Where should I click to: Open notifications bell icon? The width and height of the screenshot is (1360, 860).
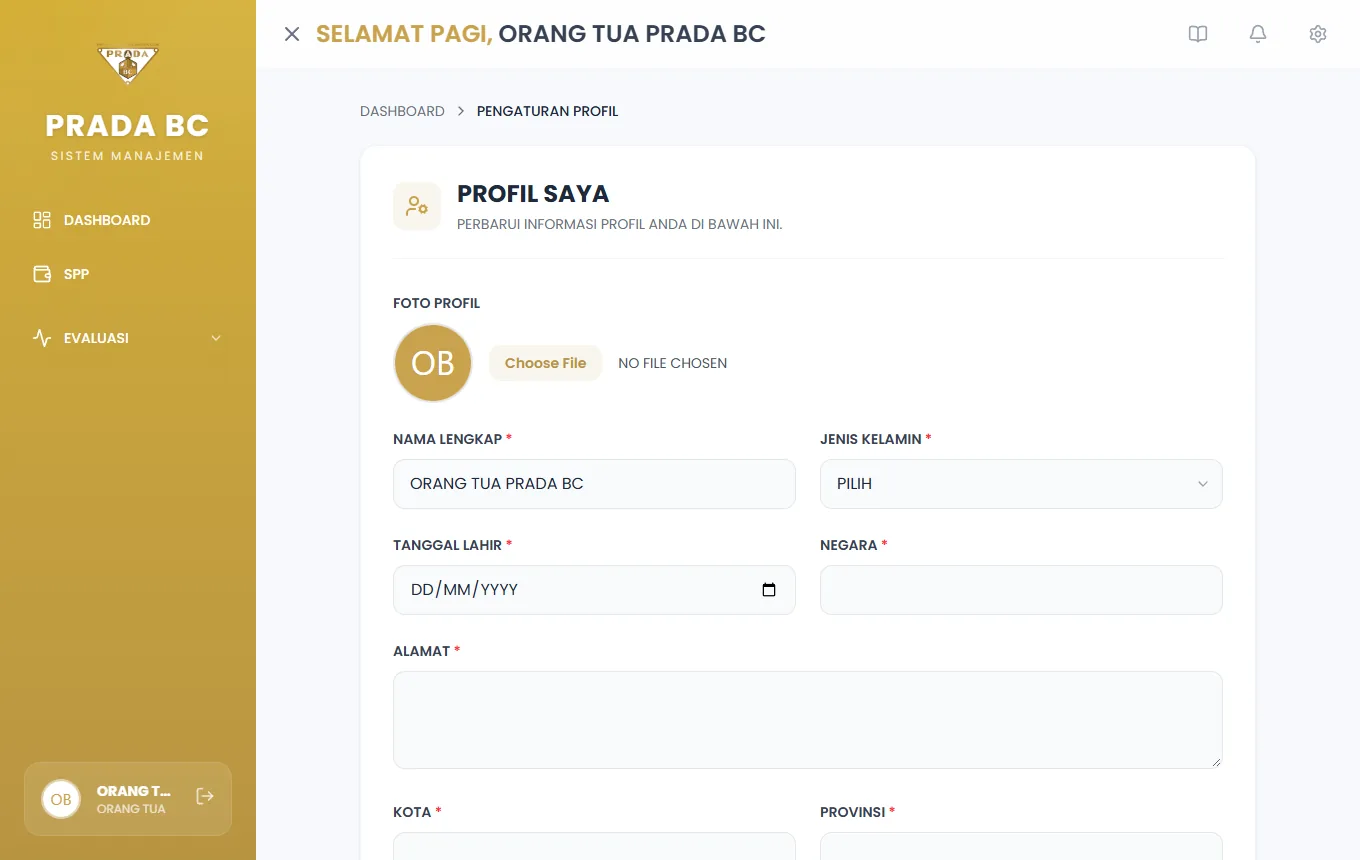tap(1258, 34)
